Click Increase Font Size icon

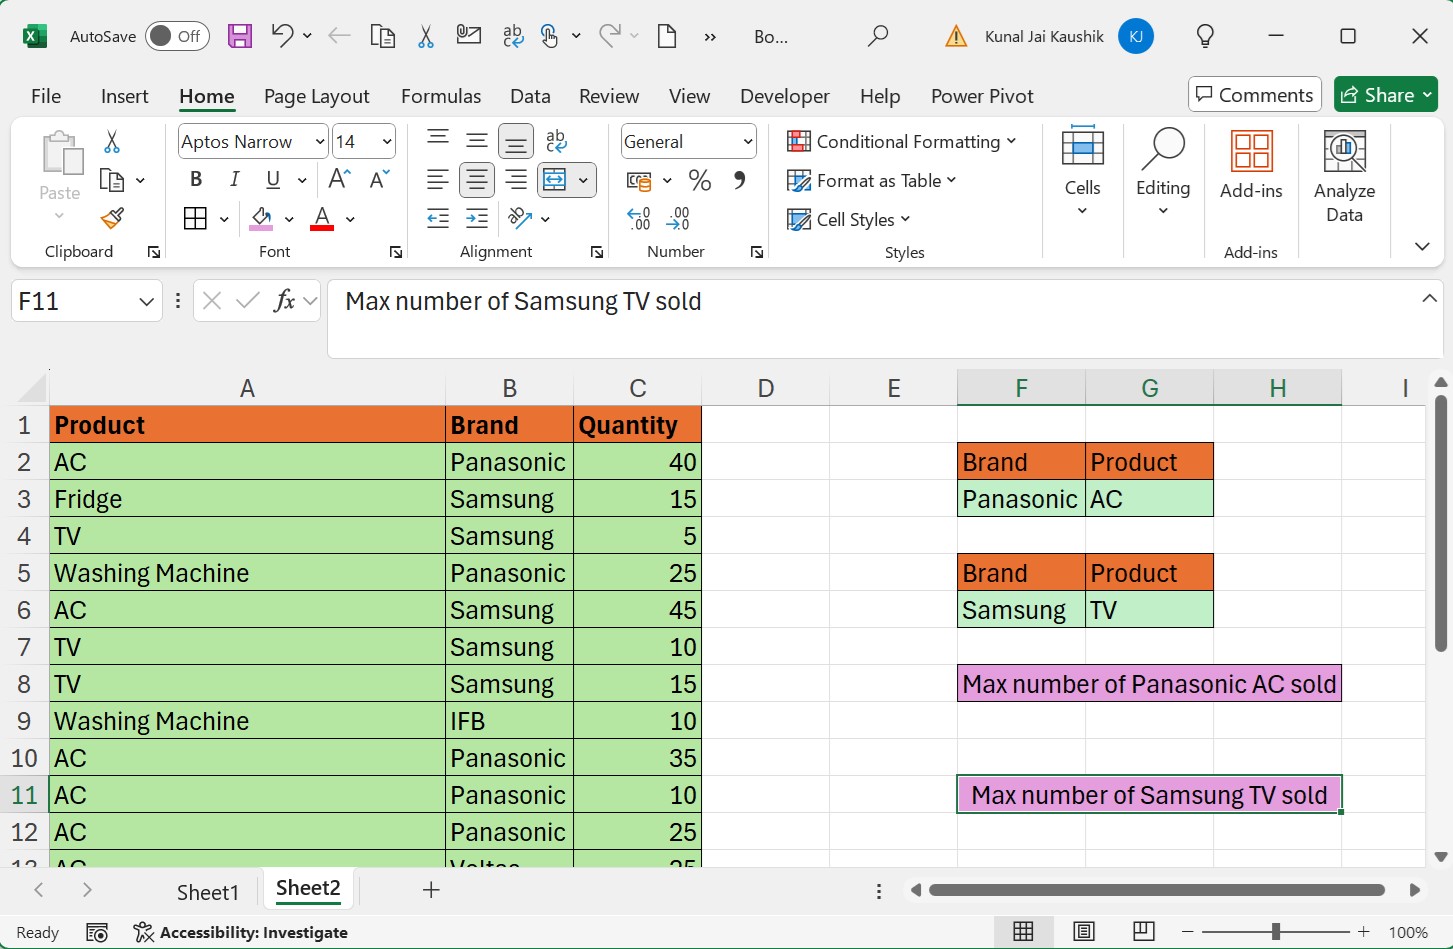(x=339, y=180)
